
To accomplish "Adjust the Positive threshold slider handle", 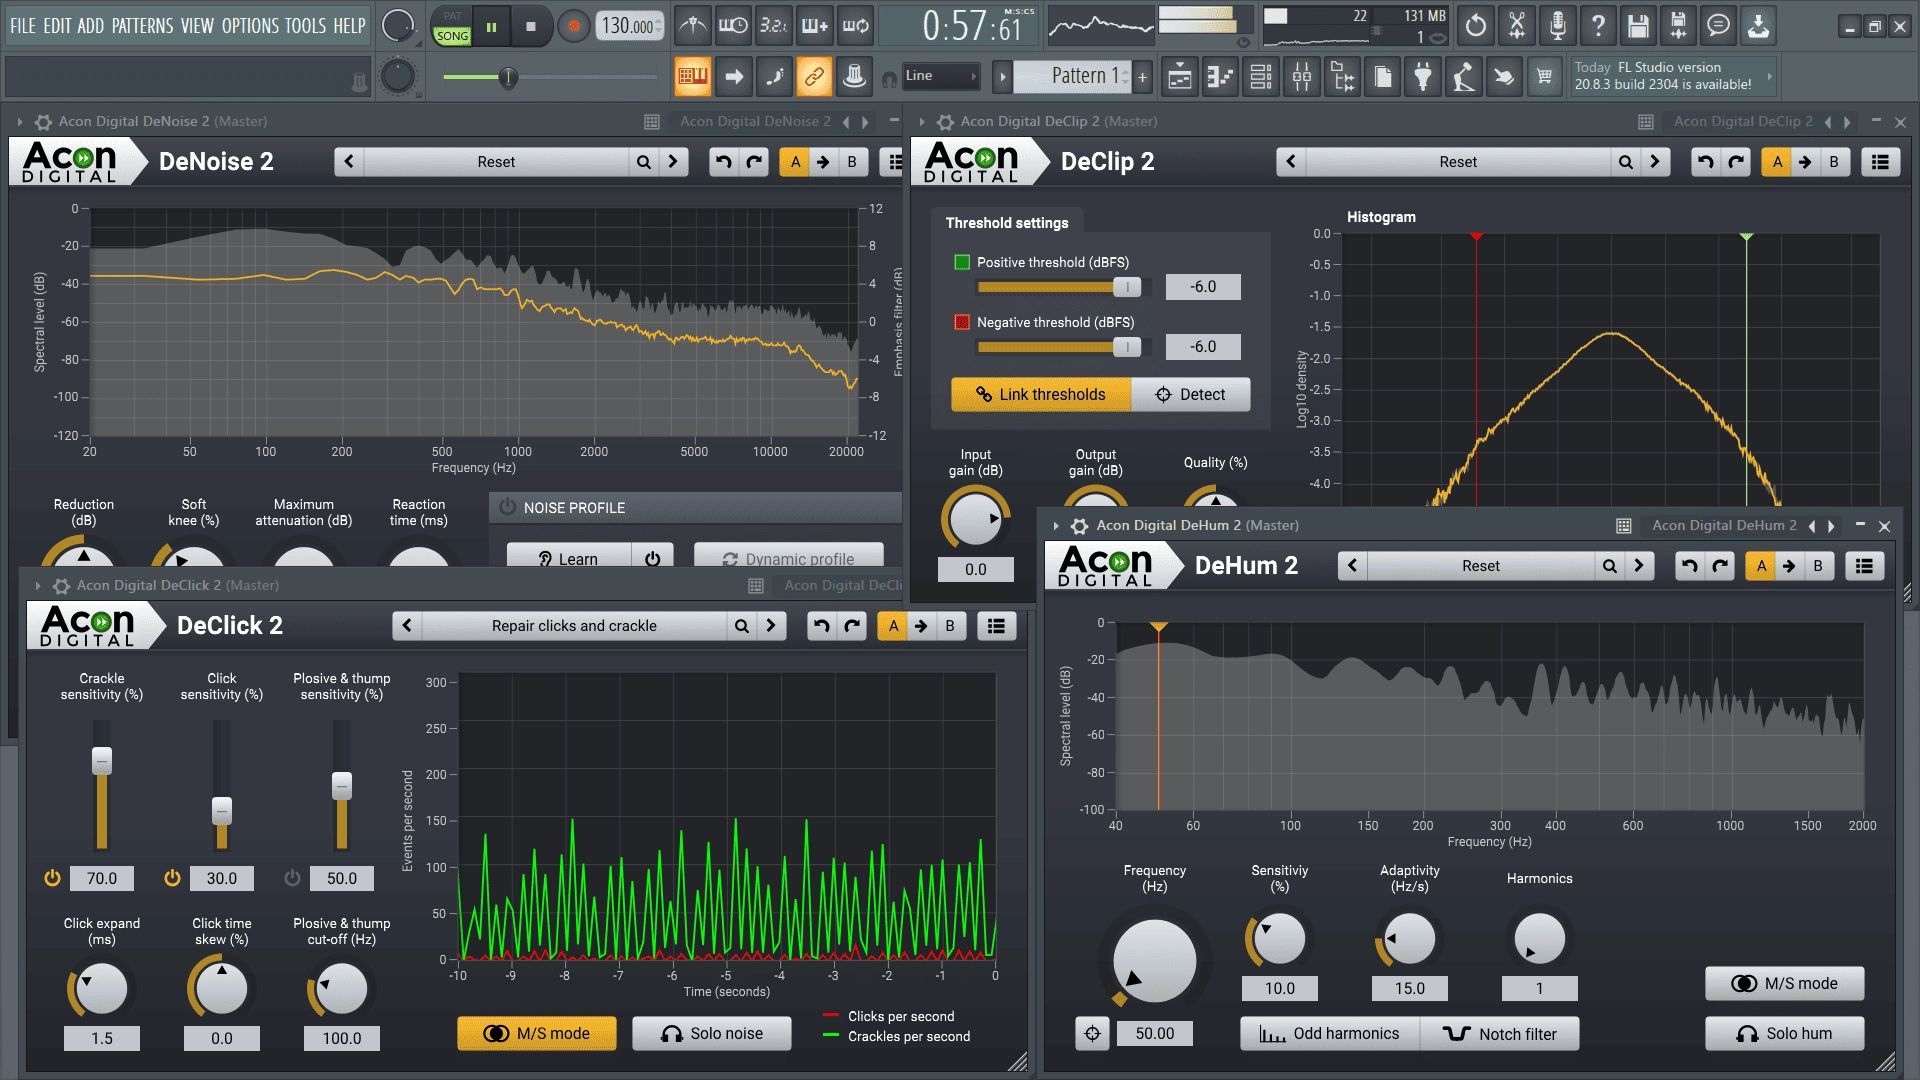I will click(1127, 287).
